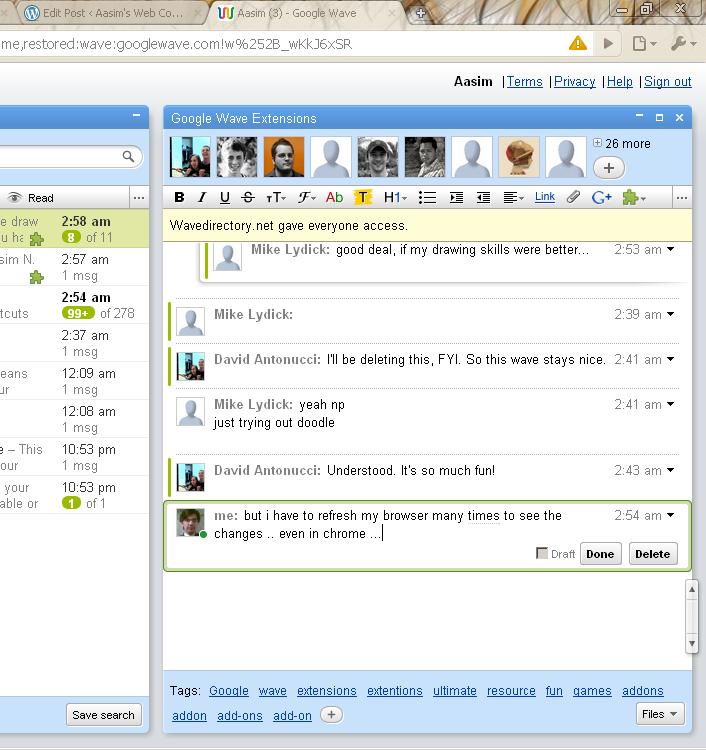706x750 pixels.
Task: Open the font size dropdown
Action: click(x=276, y=198)
